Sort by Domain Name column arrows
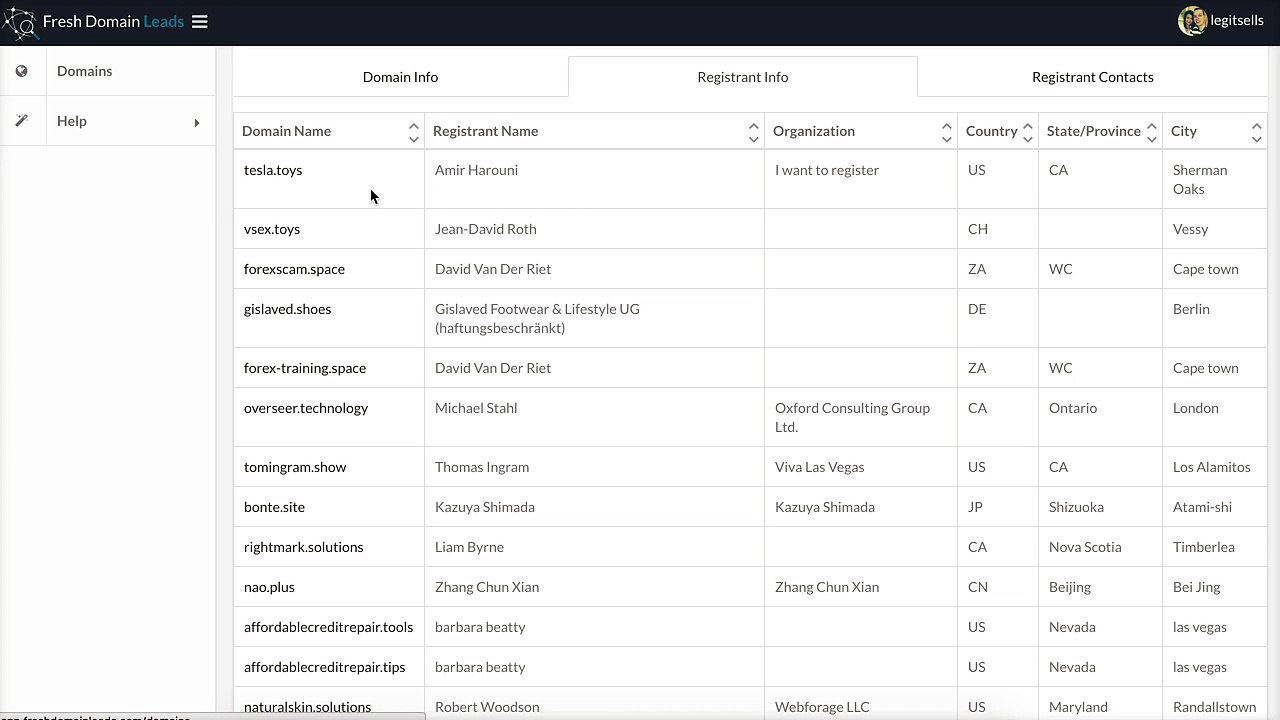Viewport: 1280px width, 720px height. click(x=413, y=132)
